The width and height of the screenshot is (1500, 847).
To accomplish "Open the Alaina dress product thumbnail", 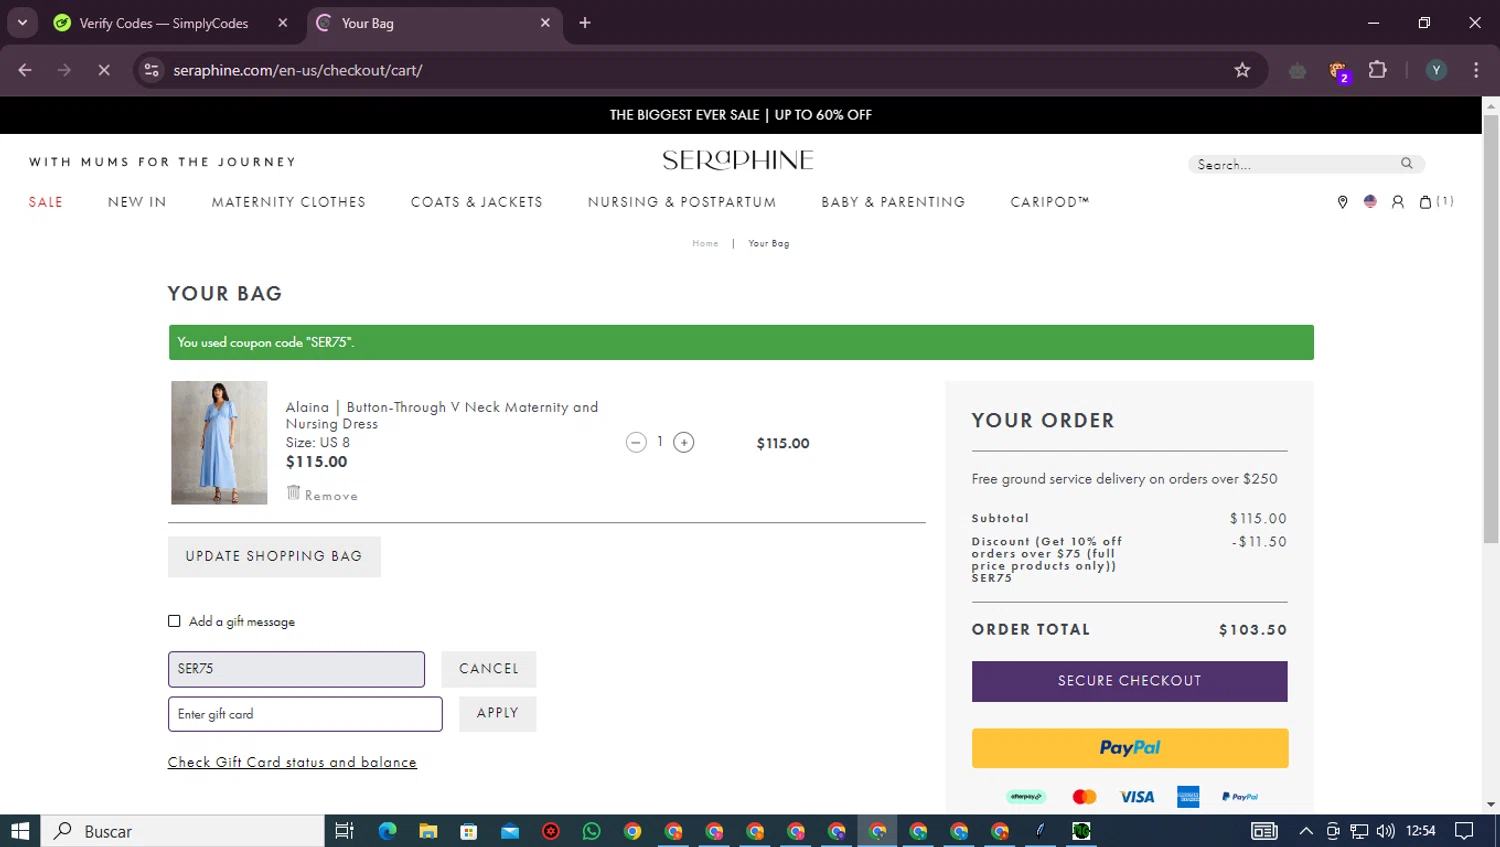I will [x=219, y=442].
